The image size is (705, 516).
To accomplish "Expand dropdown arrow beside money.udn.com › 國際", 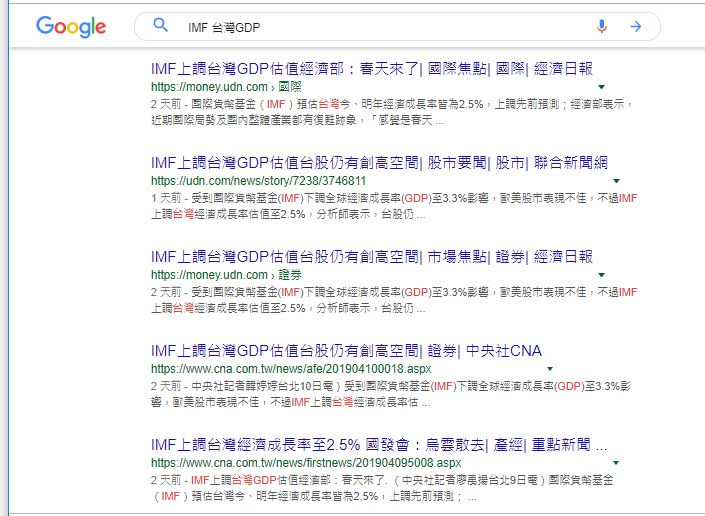I will (602, 87).
